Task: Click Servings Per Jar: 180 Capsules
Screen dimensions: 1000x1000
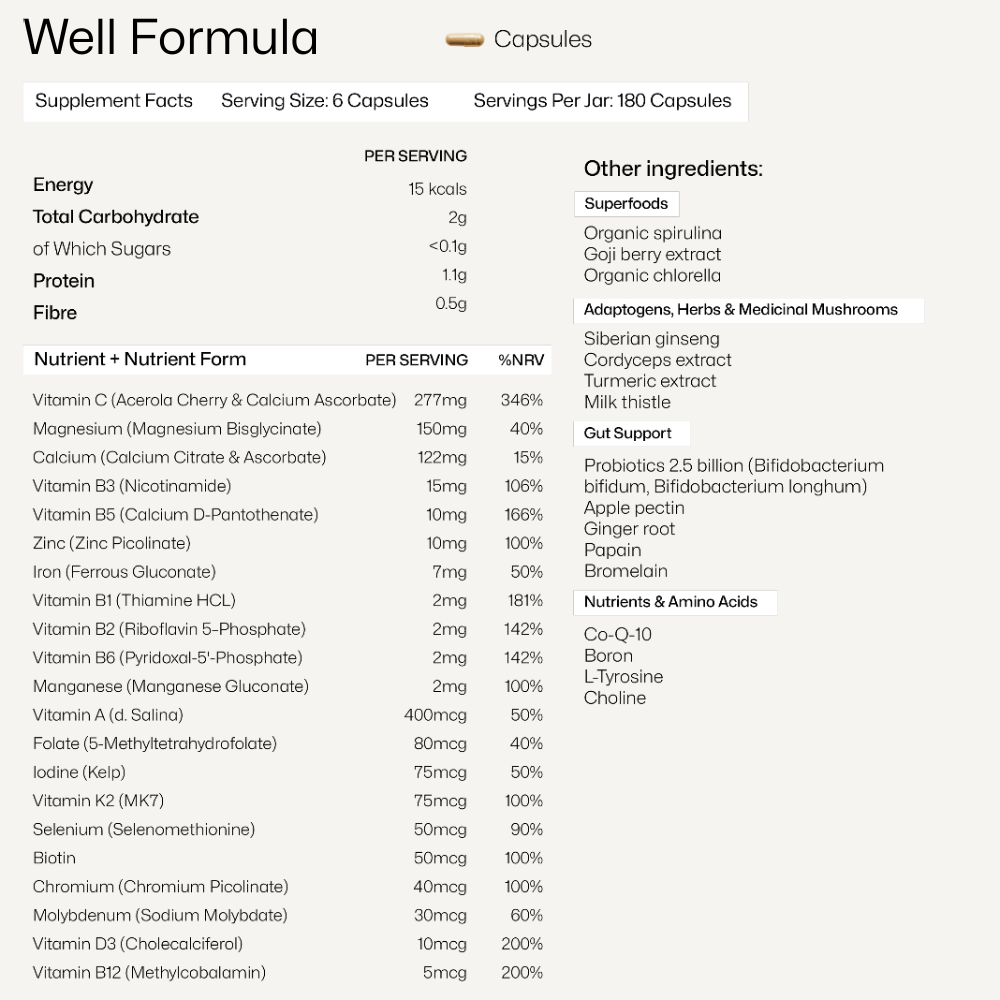Action: click(602, 101)
